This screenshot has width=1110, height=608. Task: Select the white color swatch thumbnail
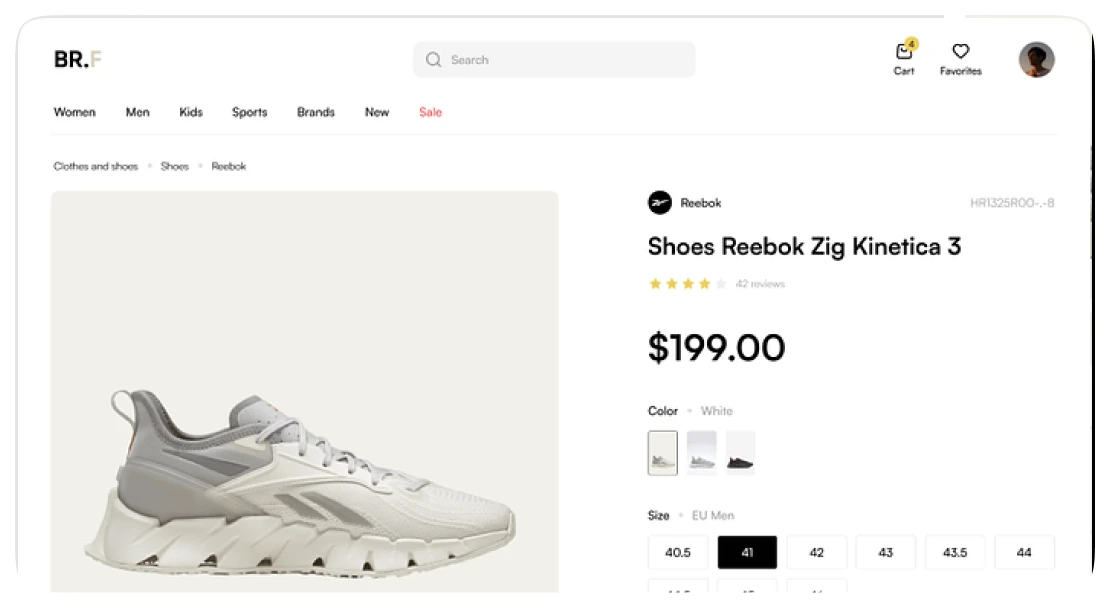pos(663,453)
